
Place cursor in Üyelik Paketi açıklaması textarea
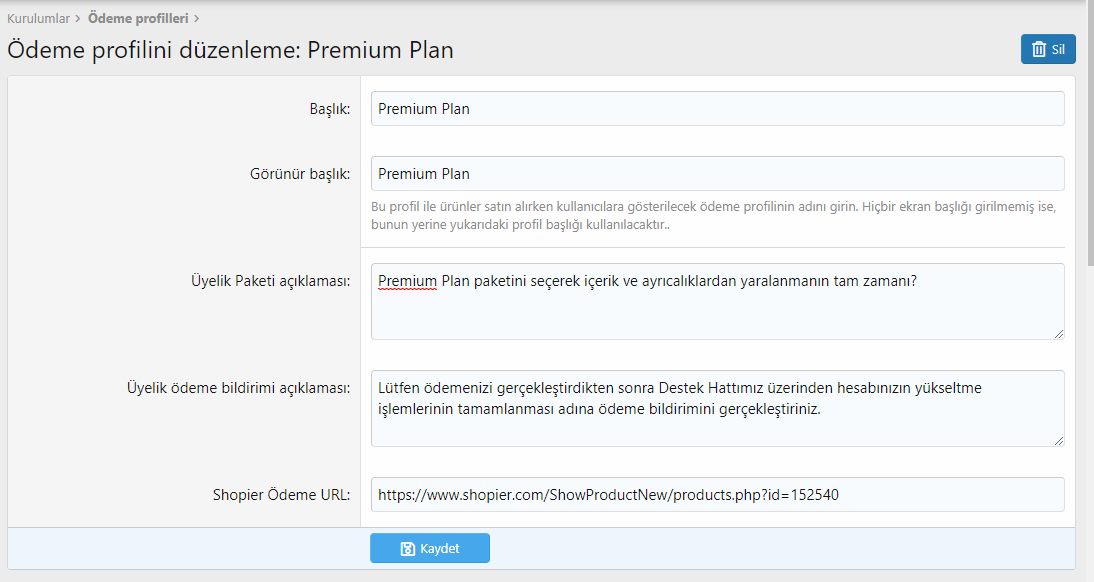coord(717,301)
